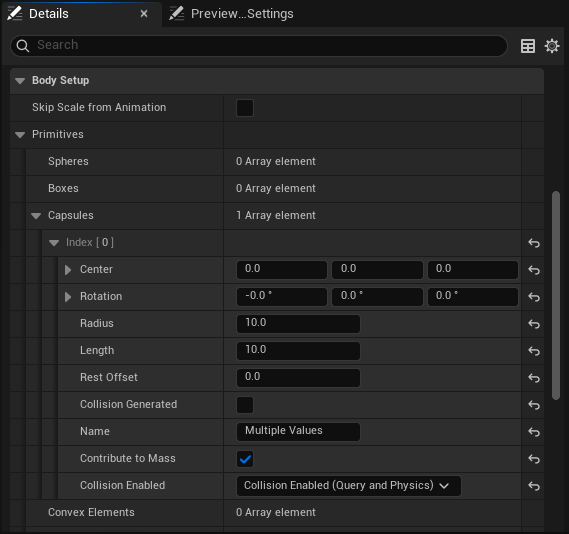Screen dimensions: 569x534
Task: Click the Rest Offset label
Action: coord(109,378)
